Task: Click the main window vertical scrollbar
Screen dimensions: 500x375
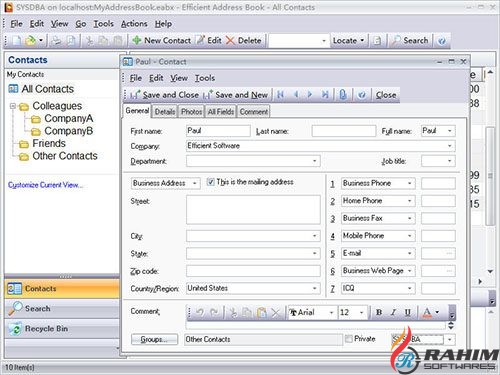Action: tap(490, 177)
